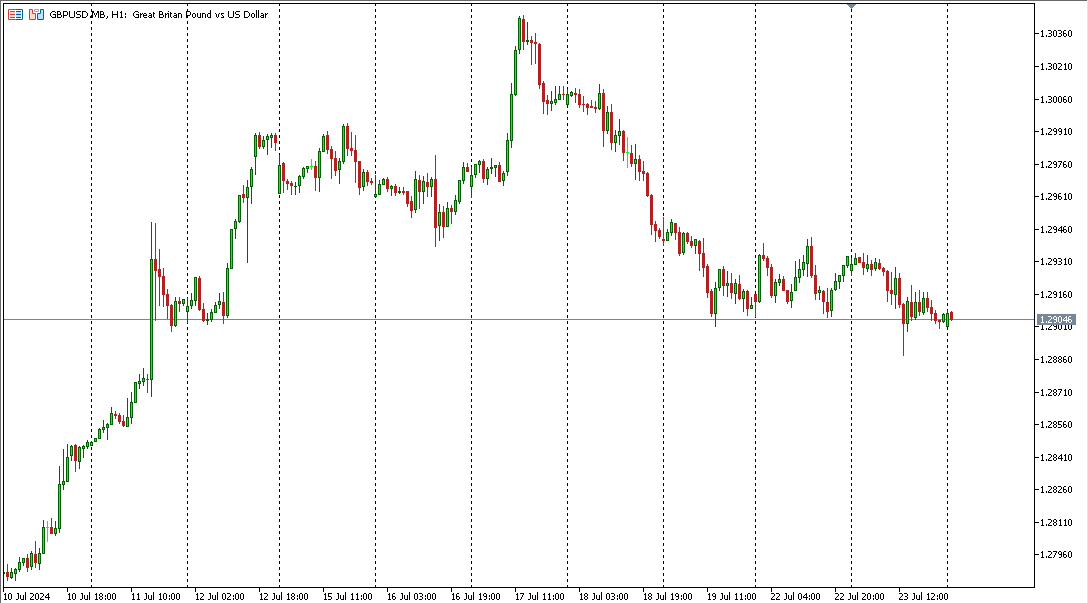
Task: Click the 18 Jul 19:00 time axis label
Action: [668, 597]
